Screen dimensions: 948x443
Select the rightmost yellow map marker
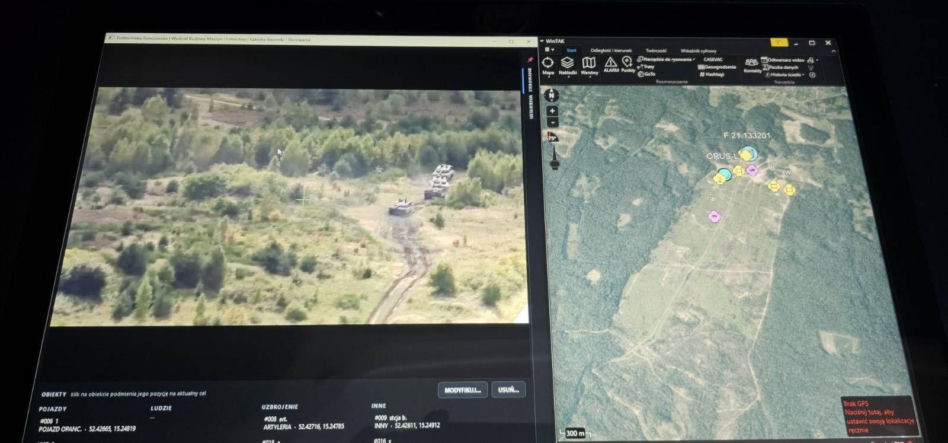click(789, 190)
